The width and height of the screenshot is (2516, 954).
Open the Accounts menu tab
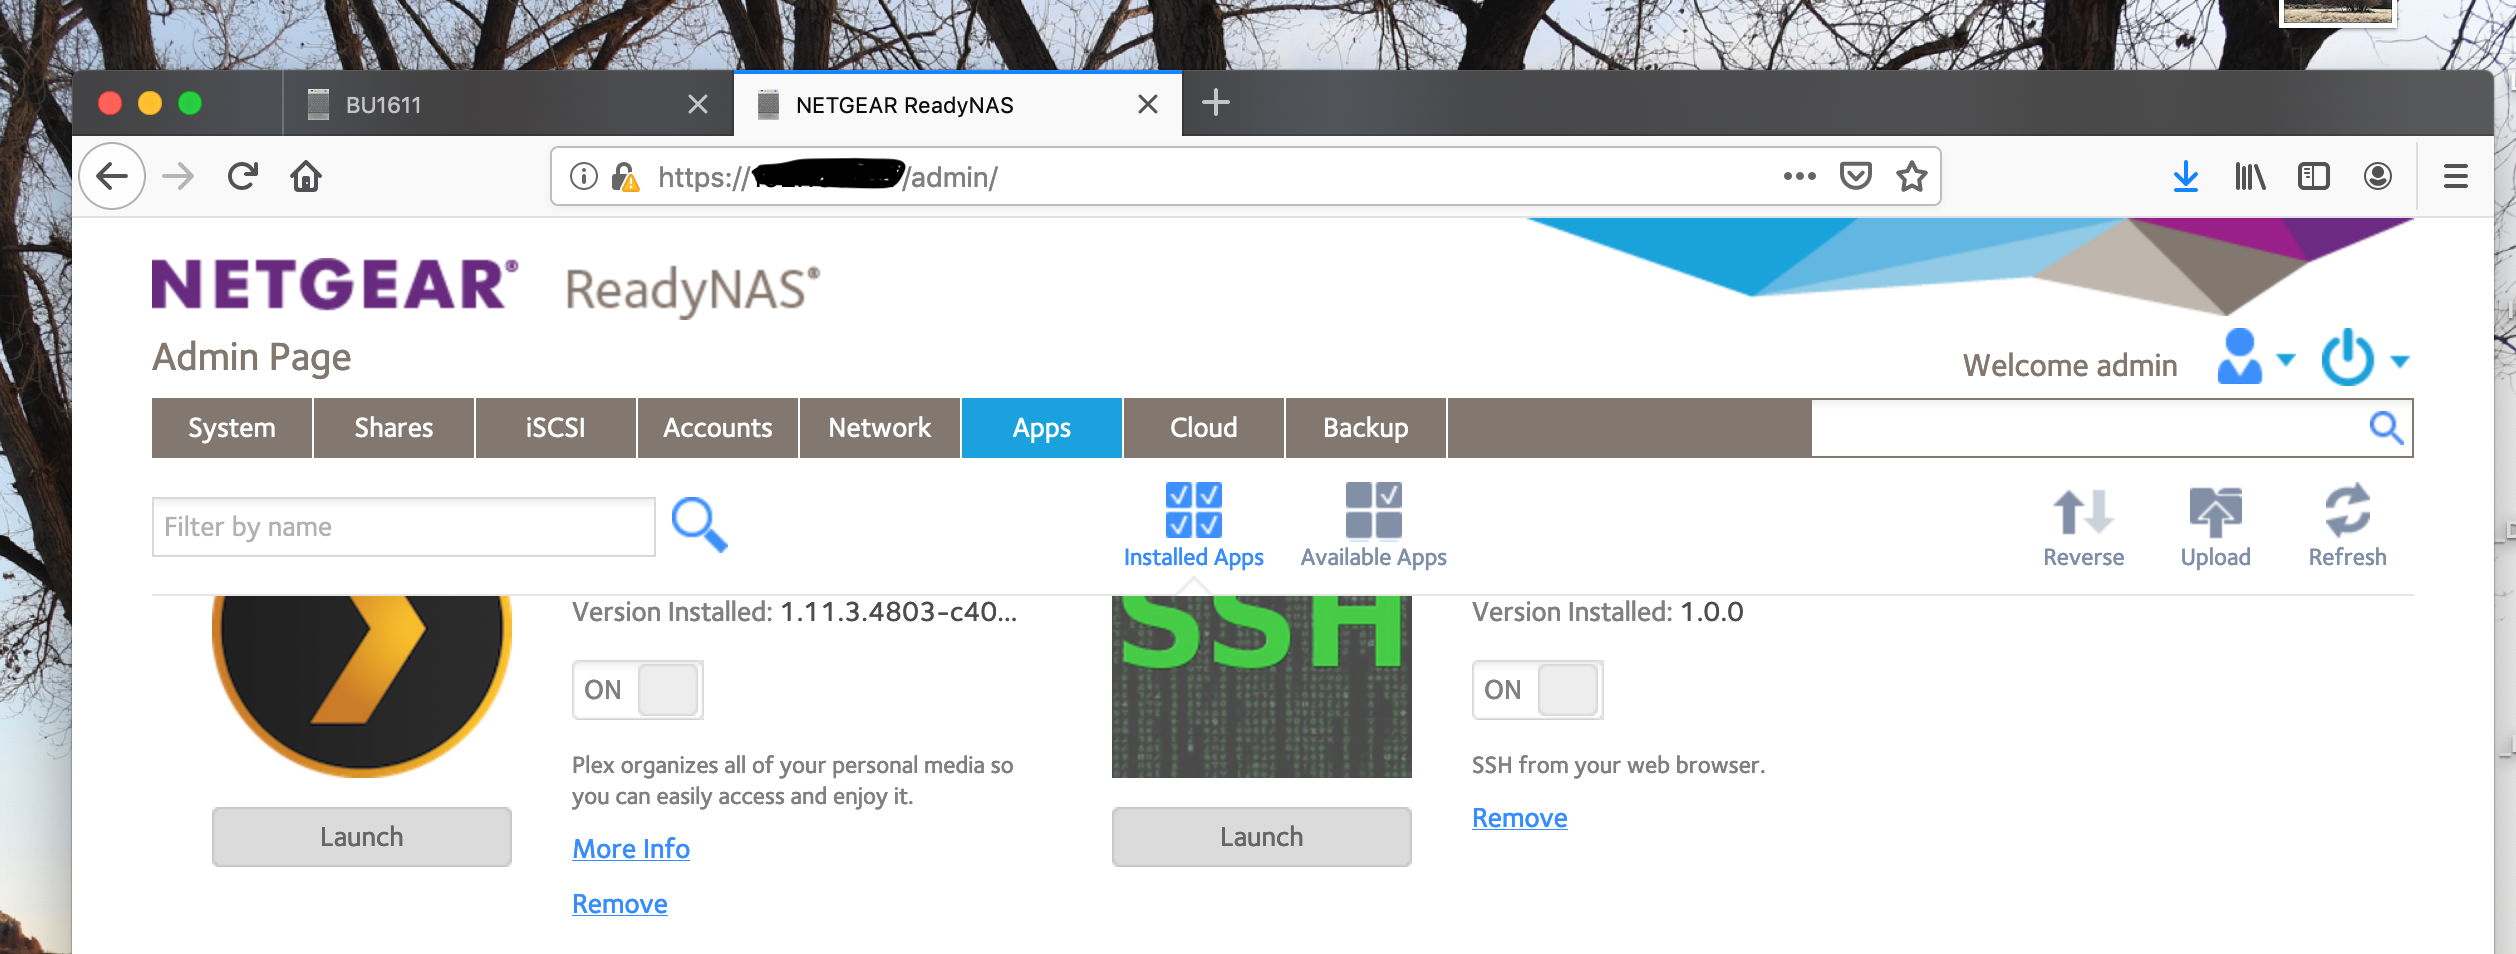point(718,428)
